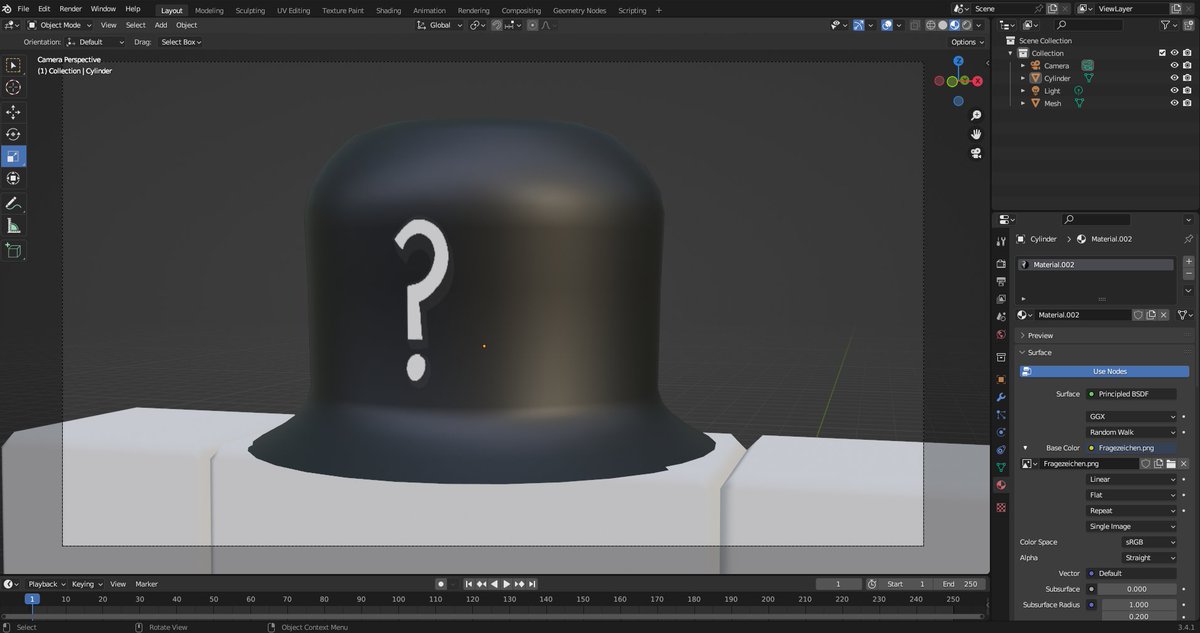1200x633 pixels.
Task: Toggle camera view with the camera icon
Action: (x=975, y=153)
